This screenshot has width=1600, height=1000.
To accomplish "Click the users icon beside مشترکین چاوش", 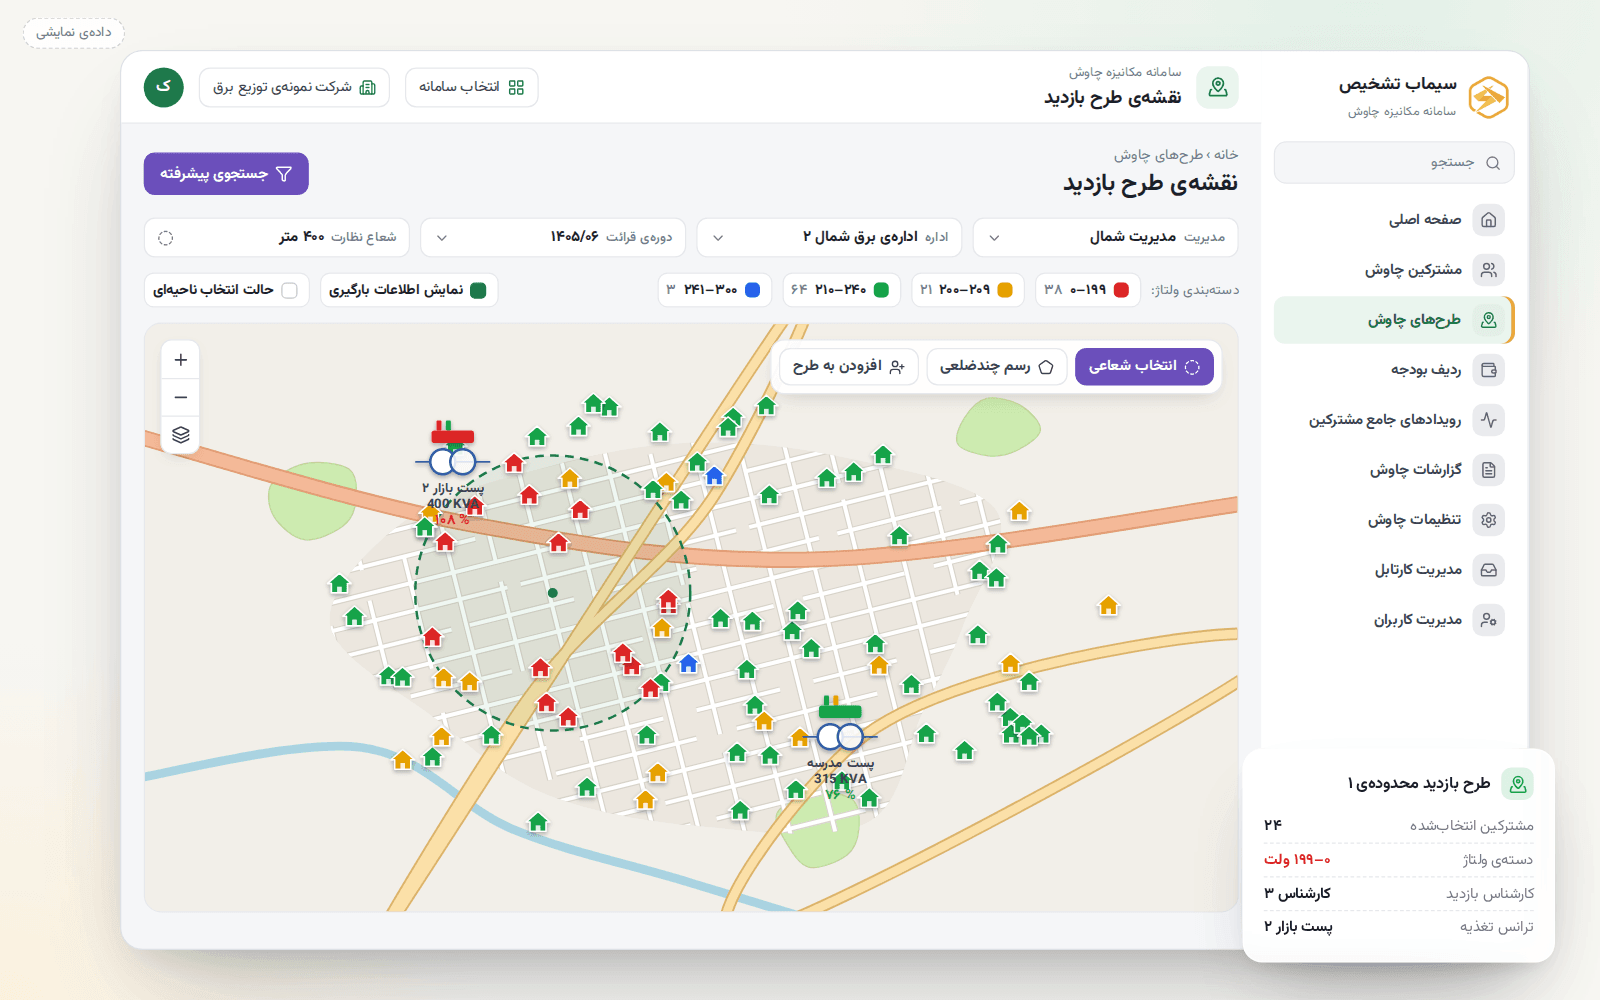I will pyautogui.click(x=1489, y=270).
